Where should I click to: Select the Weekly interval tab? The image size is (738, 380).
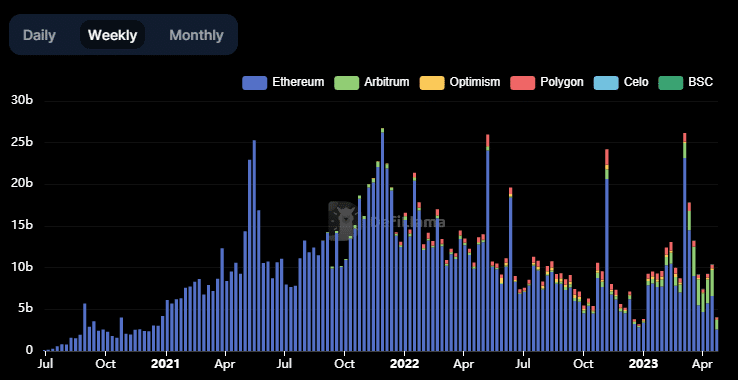[x=112, y=35]
